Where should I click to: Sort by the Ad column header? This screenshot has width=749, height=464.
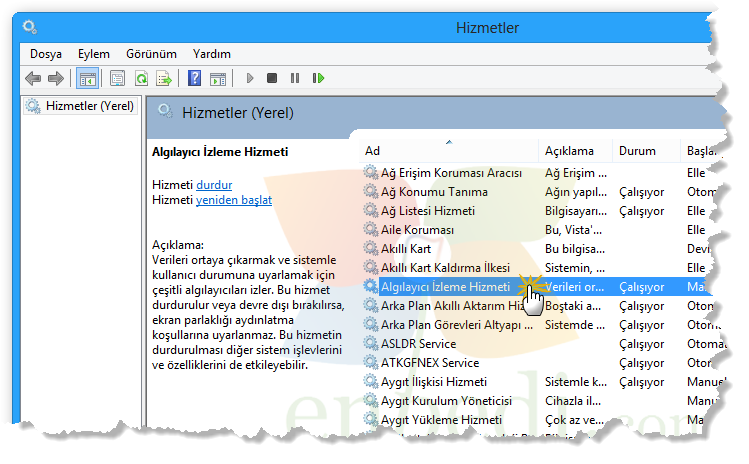click(448, 151)
